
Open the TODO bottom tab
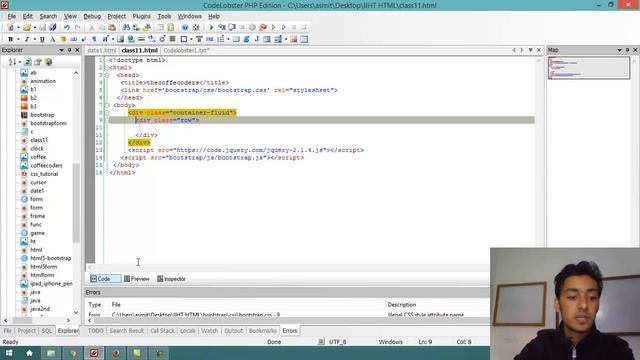coord(96,331)
